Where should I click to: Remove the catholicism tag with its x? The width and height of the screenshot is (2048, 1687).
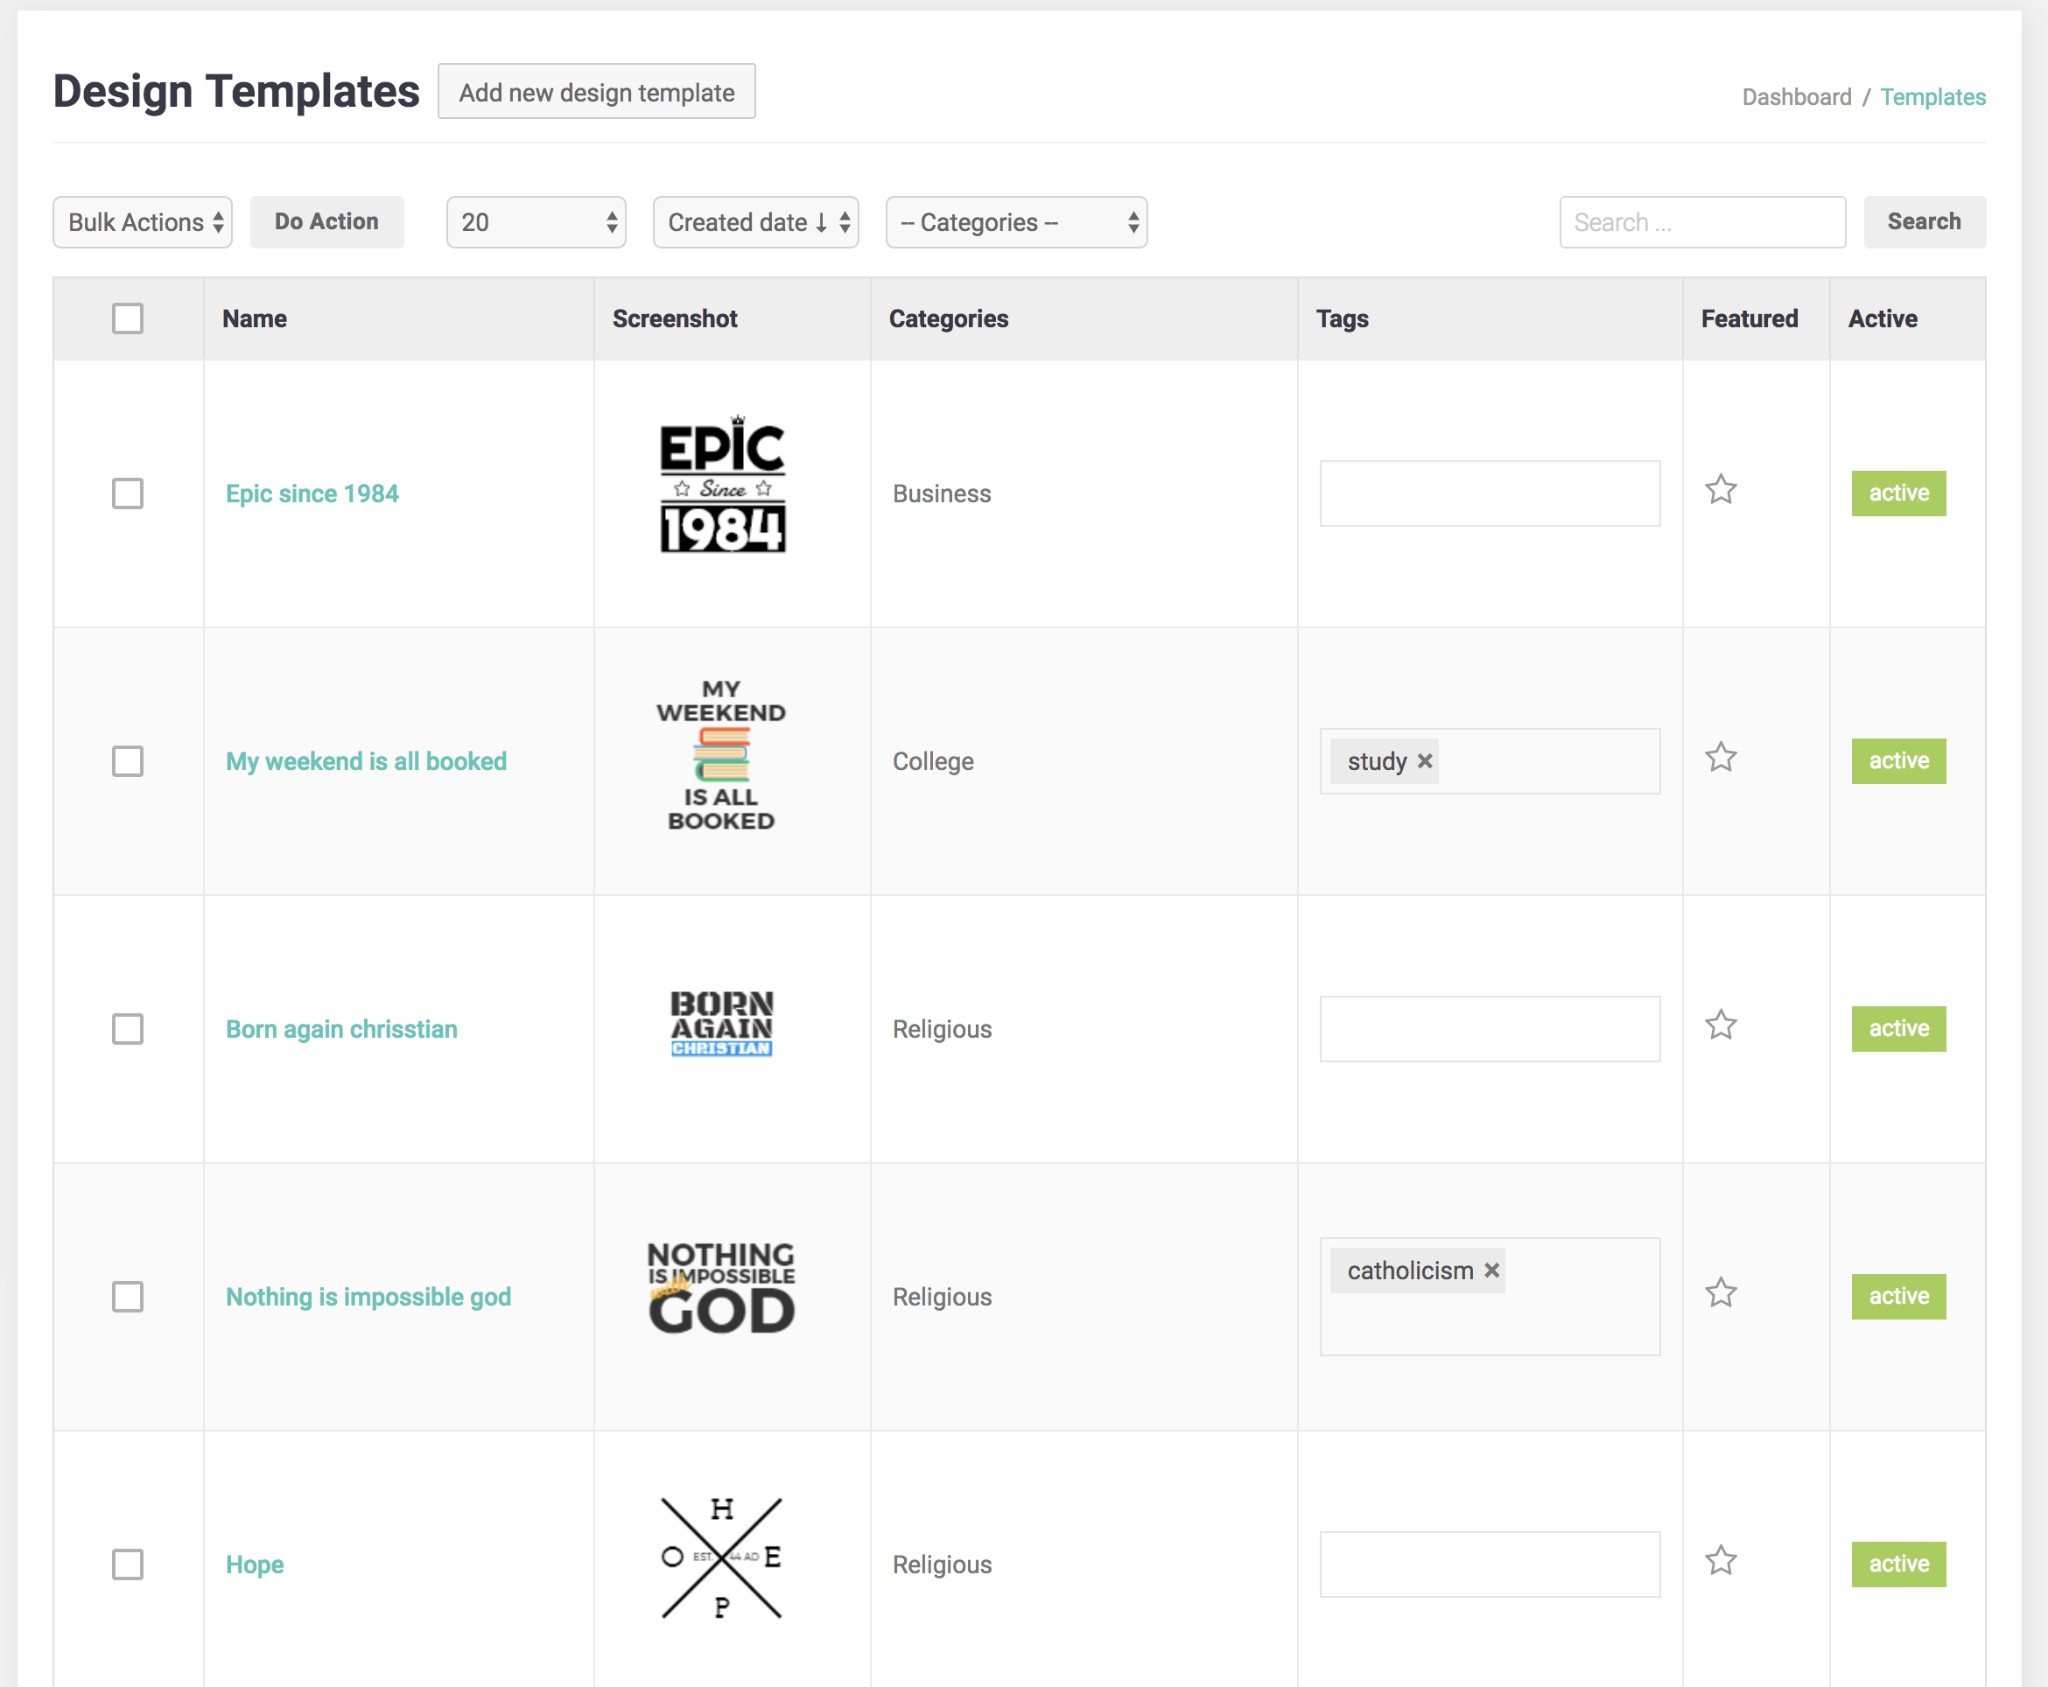pos(1491,1270)
